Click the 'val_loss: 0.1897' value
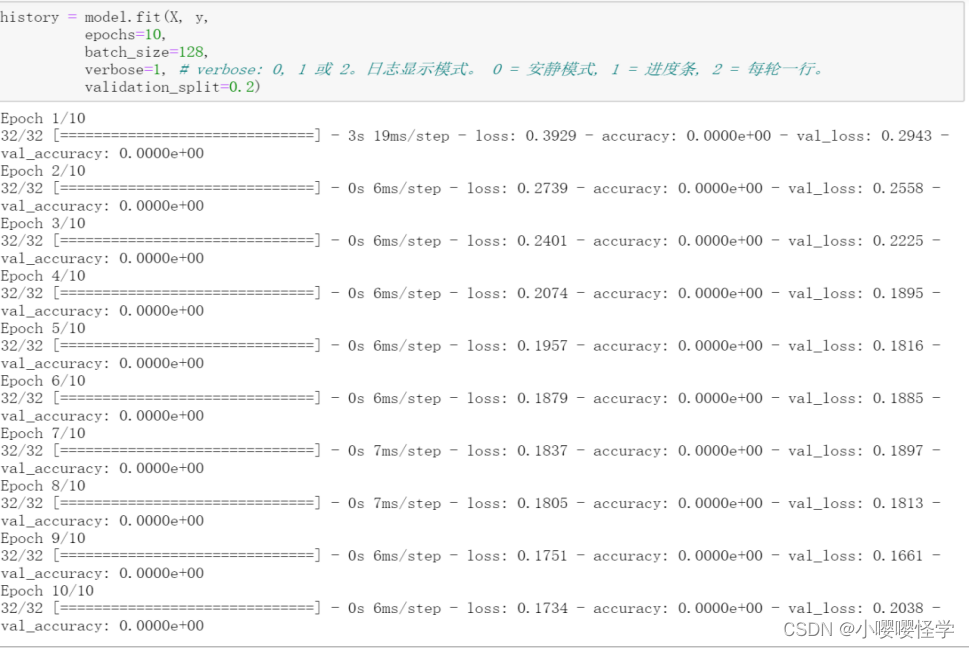The height and width of the screenshot is (648, 969). [x=855, y=451]
